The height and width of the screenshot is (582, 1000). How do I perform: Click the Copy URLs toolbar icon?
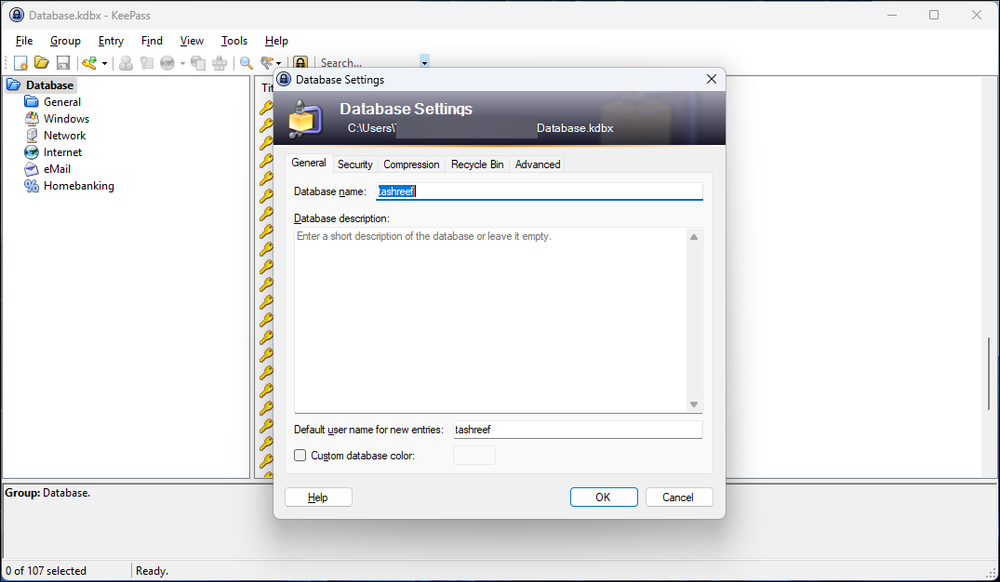tap(198, 62)
